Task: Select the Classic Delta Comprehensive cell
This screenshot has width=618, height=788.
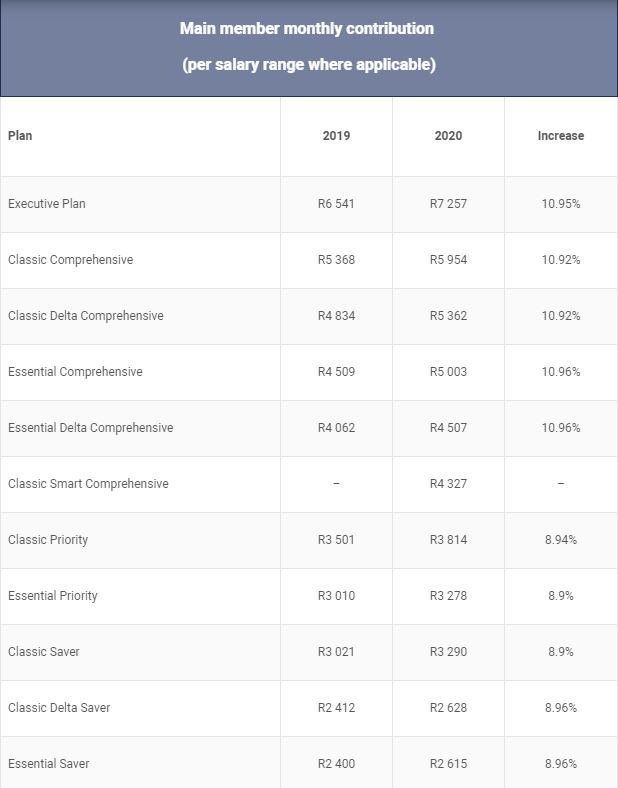Action: click(85, 316)
